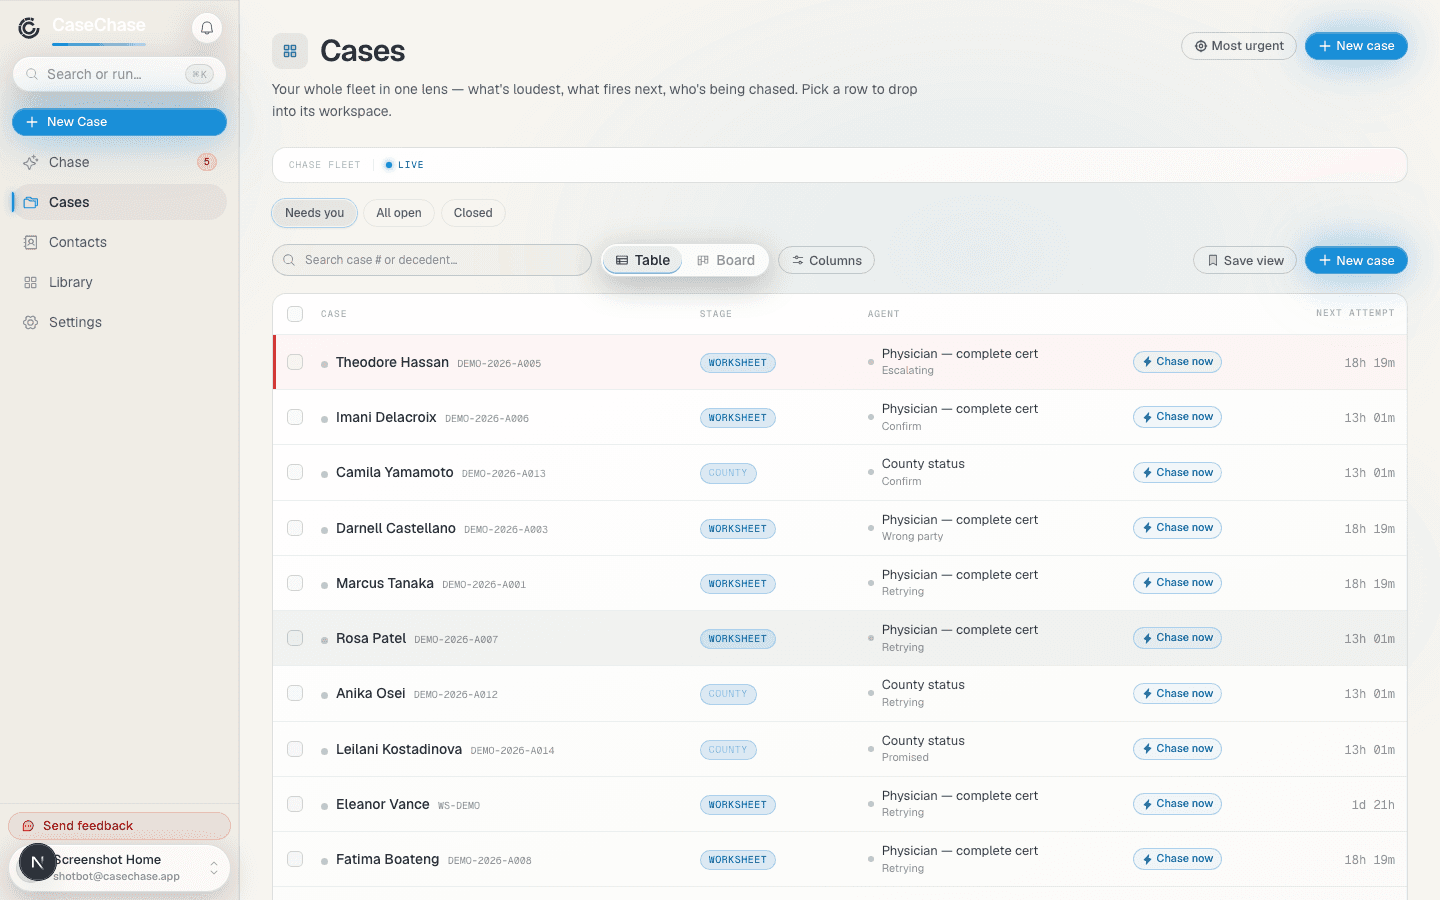The height and width of the screenshot is (900, 1440).
Task: Chase now for Fatima Boateng
Action: pos(1177,859)
